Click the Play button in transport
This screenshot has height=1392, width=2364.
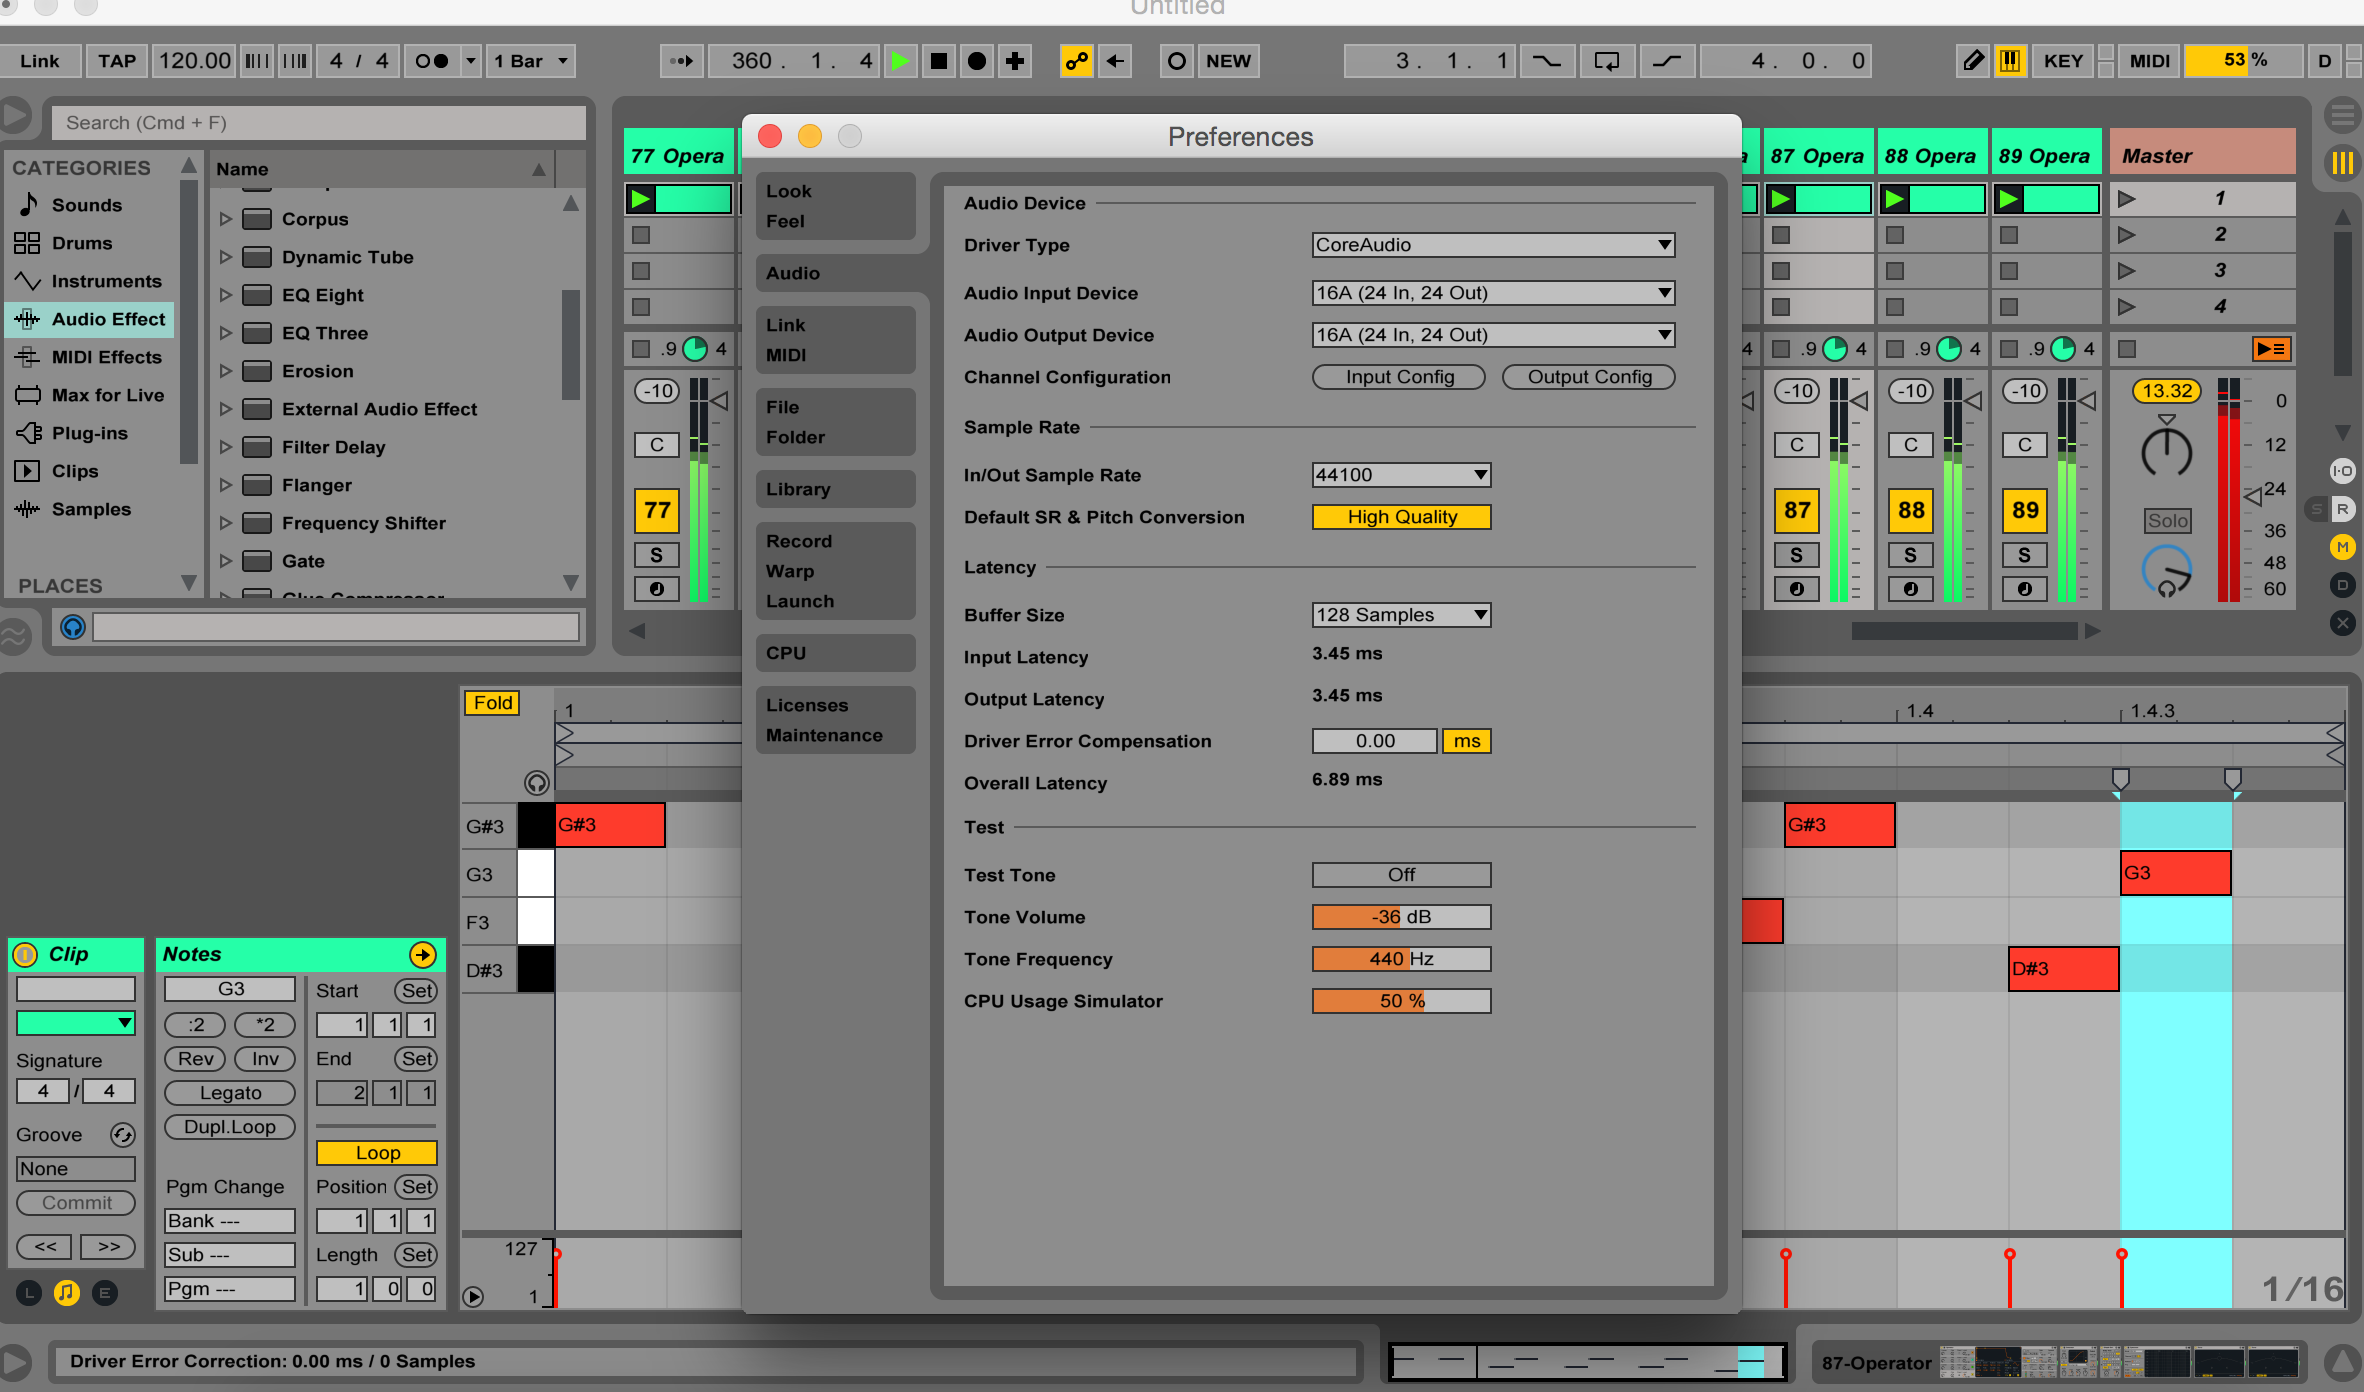[899, 61]
